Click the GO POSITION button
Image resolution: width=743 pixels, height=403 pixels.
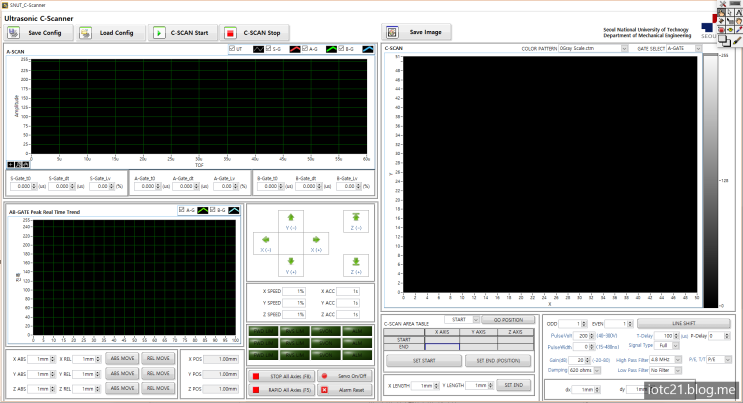(508, 320)
